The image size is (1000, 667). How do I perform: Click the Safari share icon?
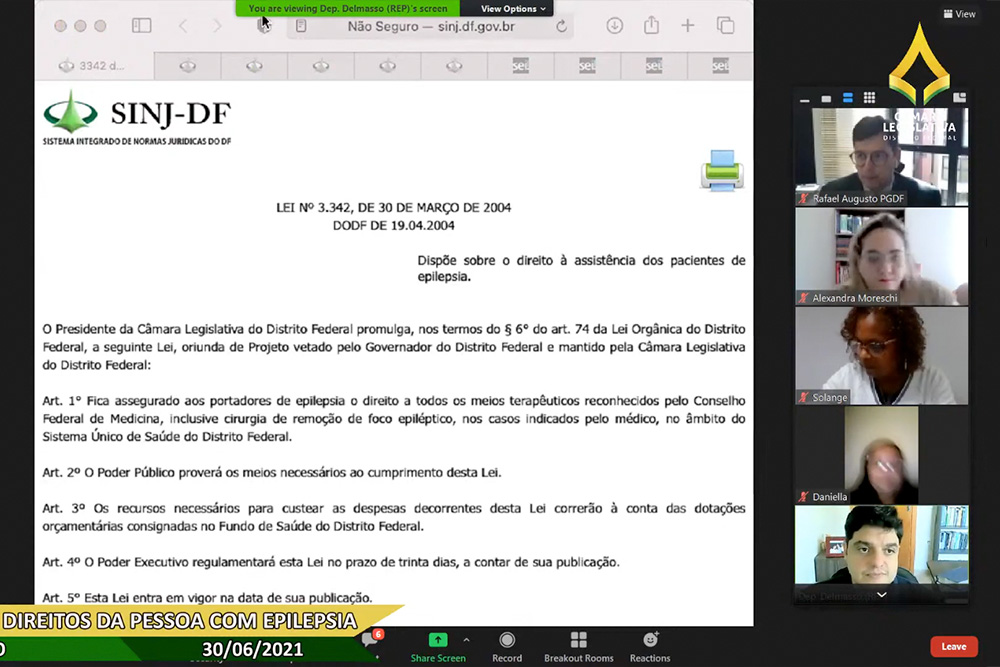tap(651, 26)
